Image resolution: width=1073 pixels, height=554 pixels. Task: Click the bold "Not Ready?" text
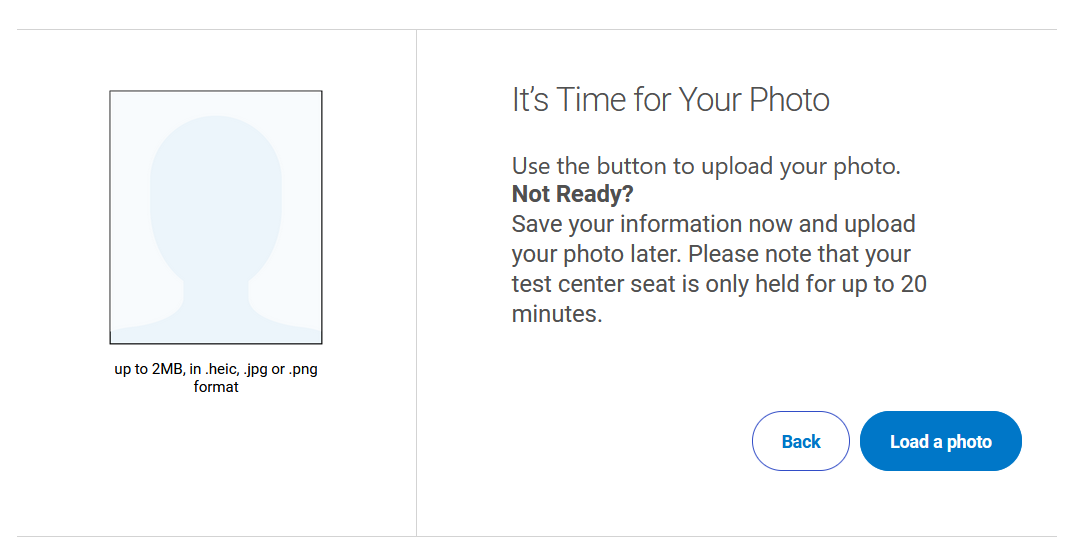(573, 194)
